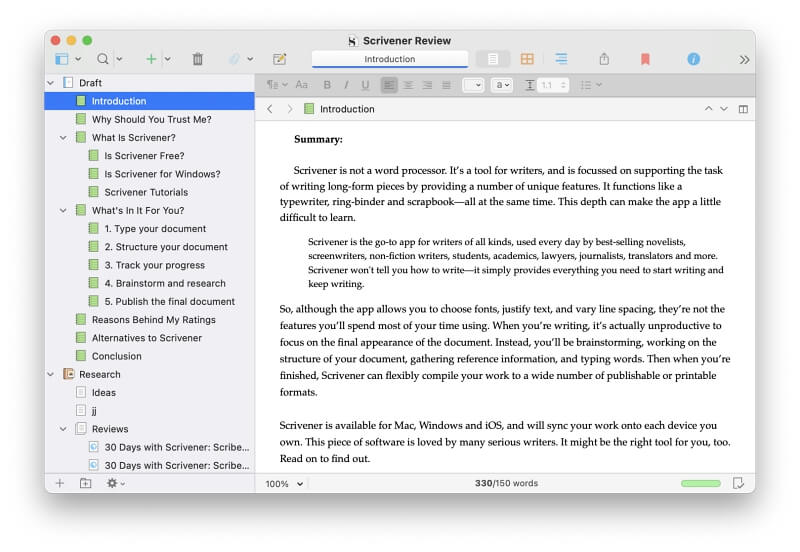This screenshot has width=800, height=552.
Task: Click the red Bookmarks icon
Action: click(x=645, y=59)
